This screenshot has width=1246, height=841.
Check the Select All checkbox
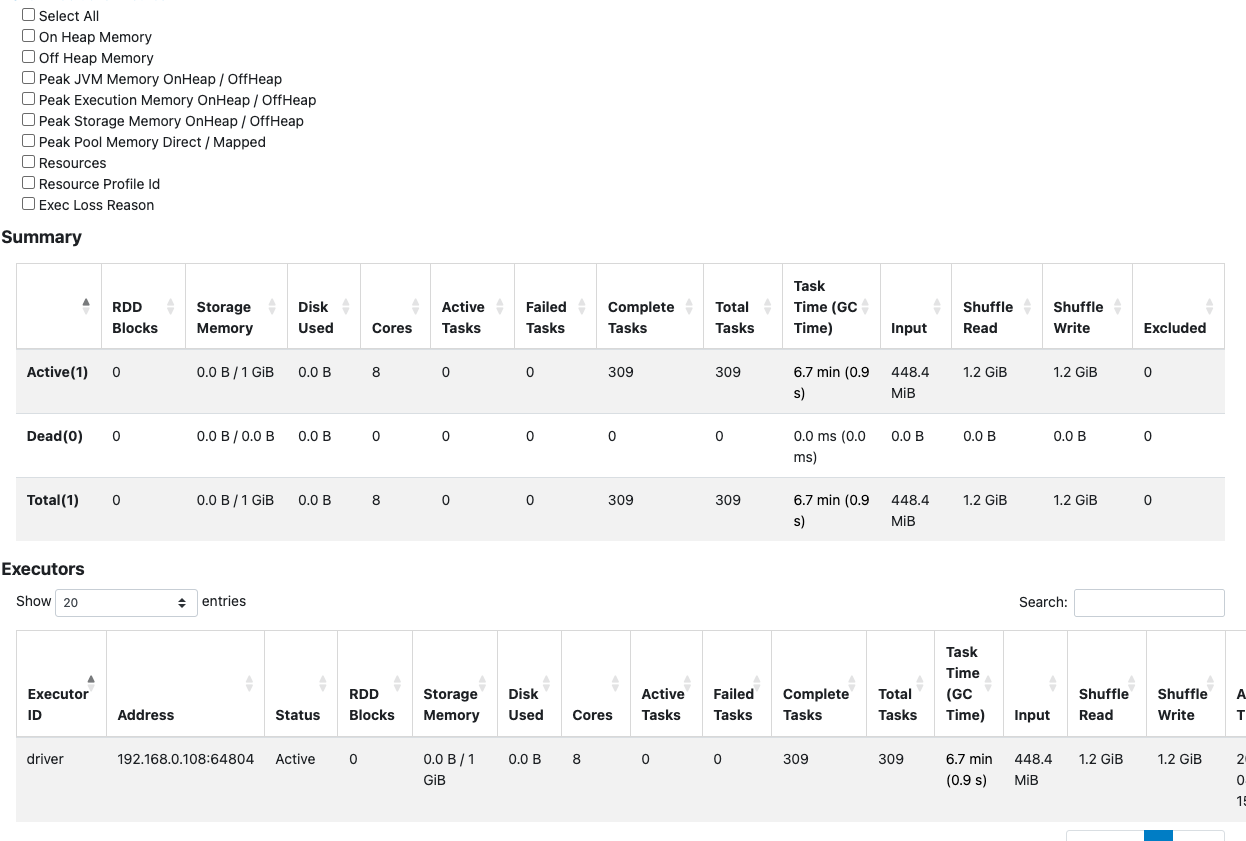click(29, 15)
